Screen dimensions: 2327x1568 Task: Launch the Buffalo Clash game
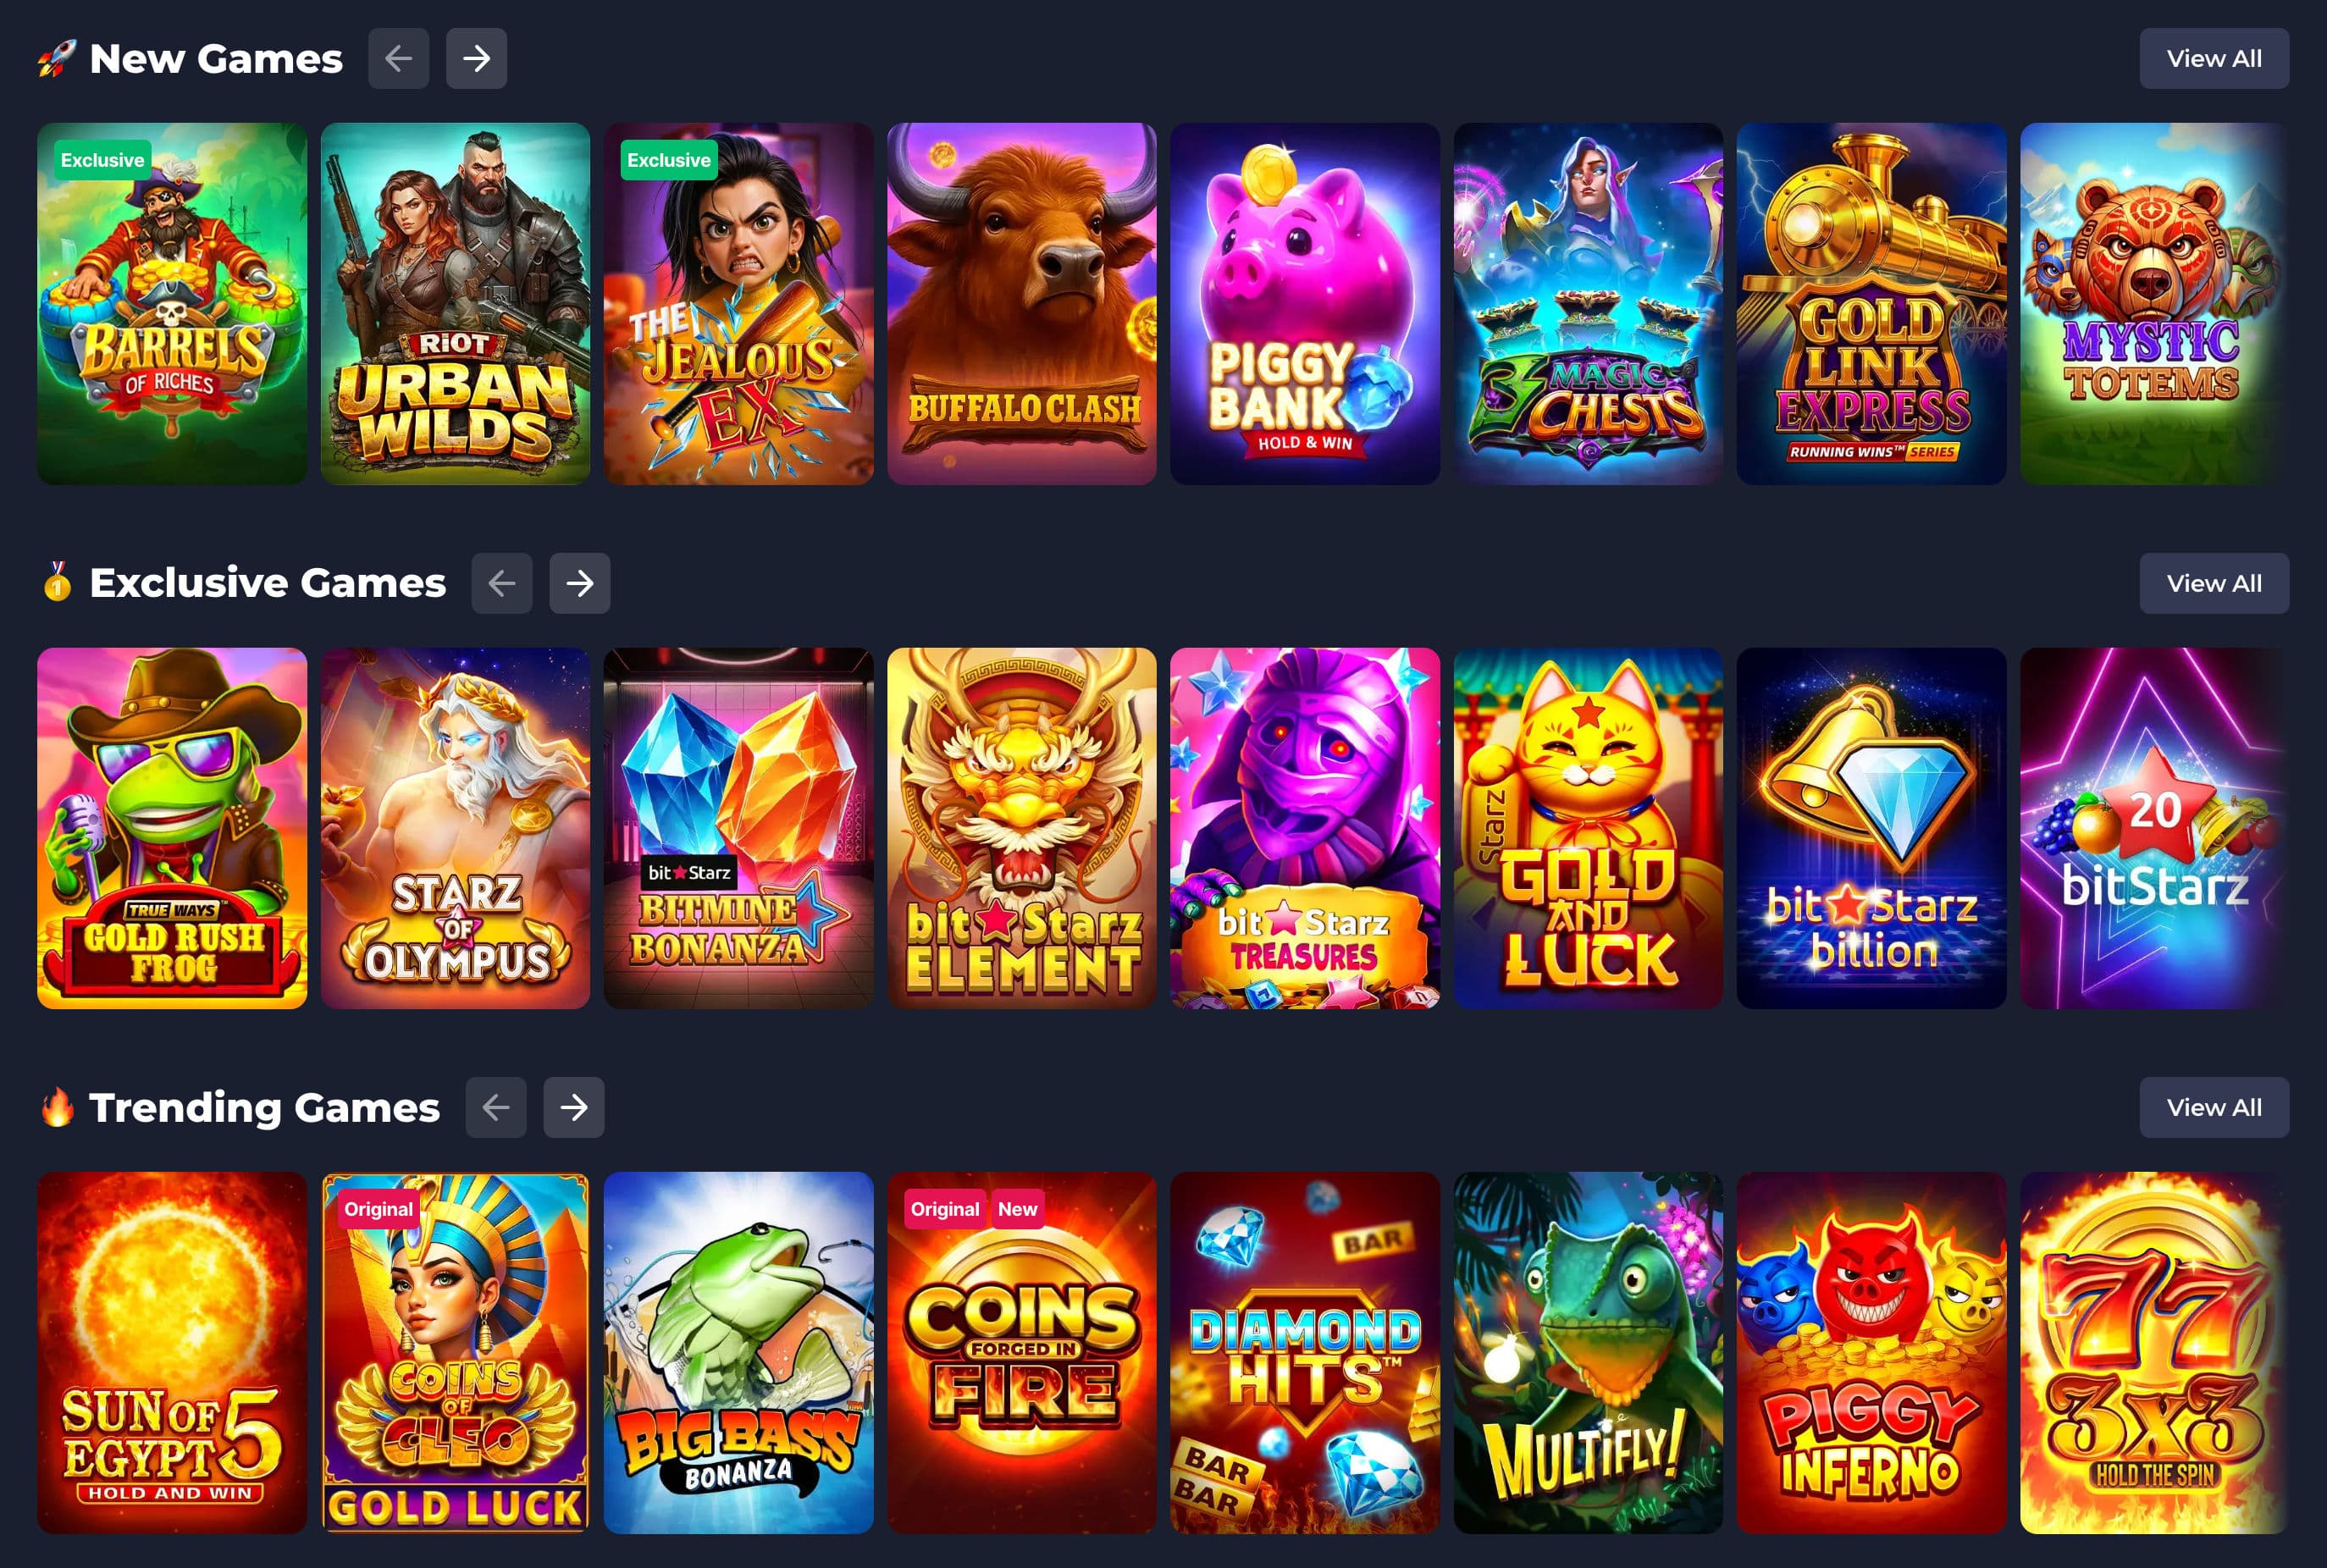coord(1022,304)
